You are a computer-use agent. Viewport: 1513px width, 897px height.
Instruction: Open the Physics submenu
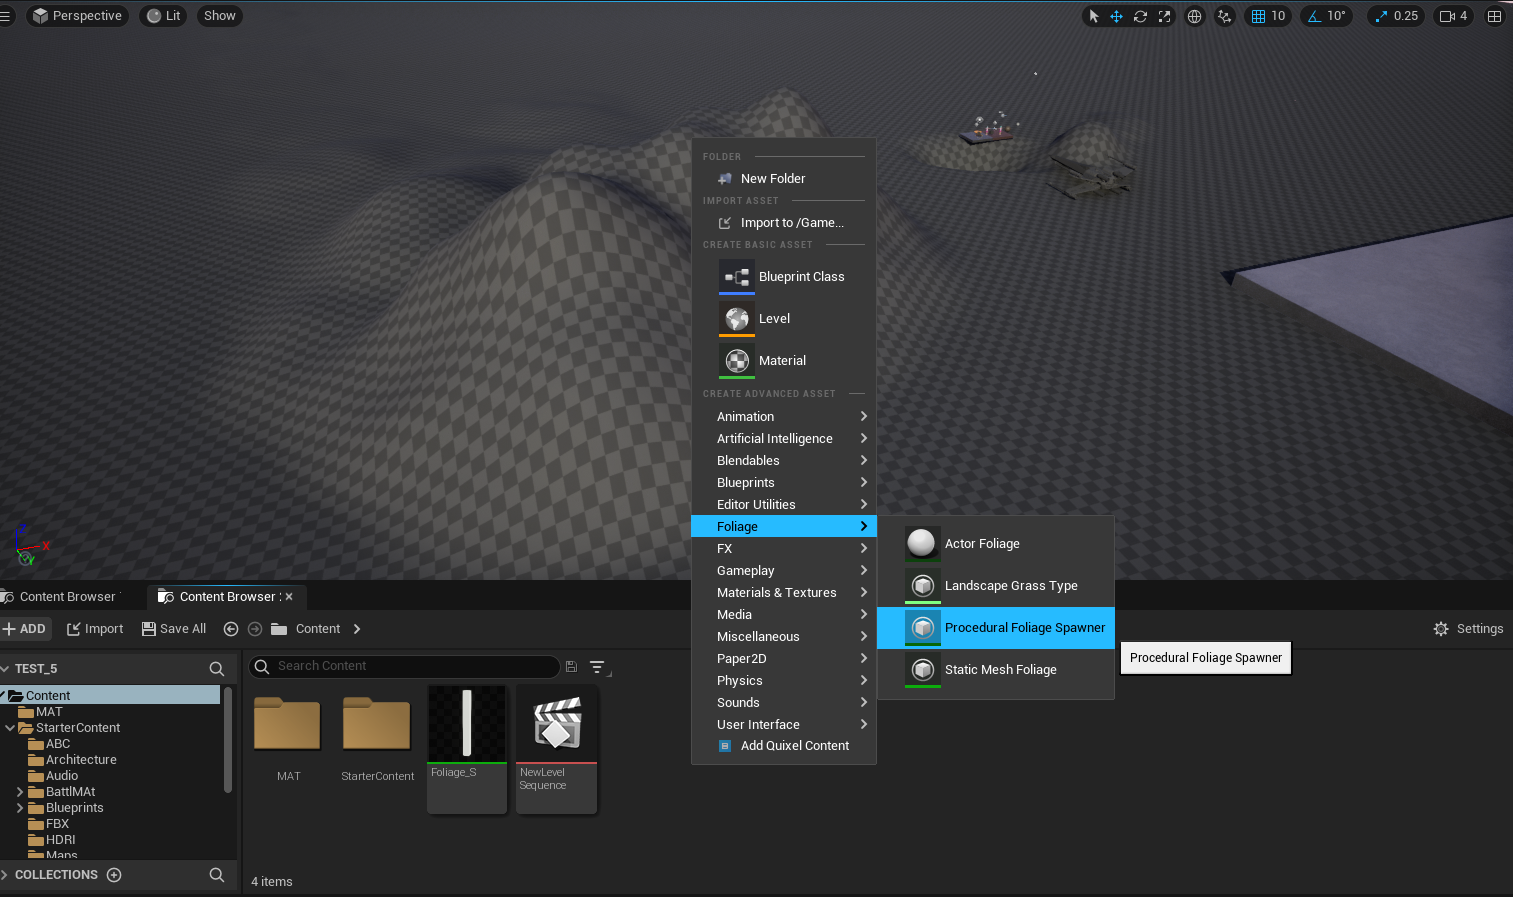click(x=784, y=681)
